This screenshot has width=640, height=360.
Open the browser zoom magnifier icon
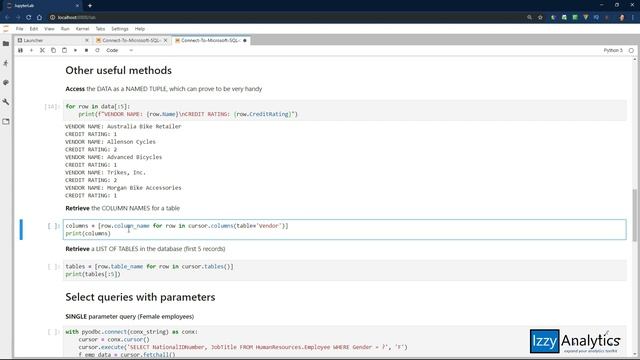[x=529, y=17]
